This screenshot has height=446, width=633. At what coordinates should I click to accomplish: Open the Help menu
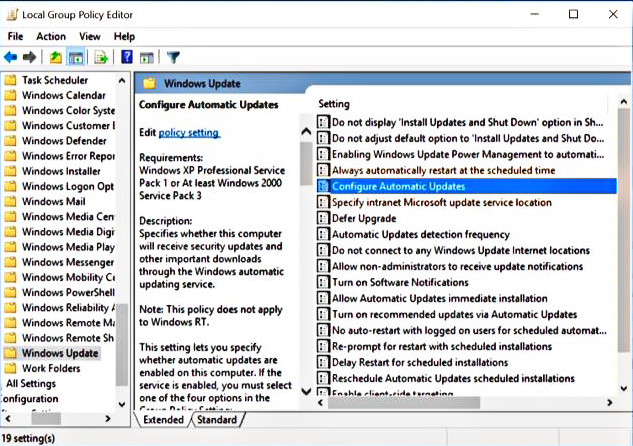pyautogui.click(x=124, y=36)
